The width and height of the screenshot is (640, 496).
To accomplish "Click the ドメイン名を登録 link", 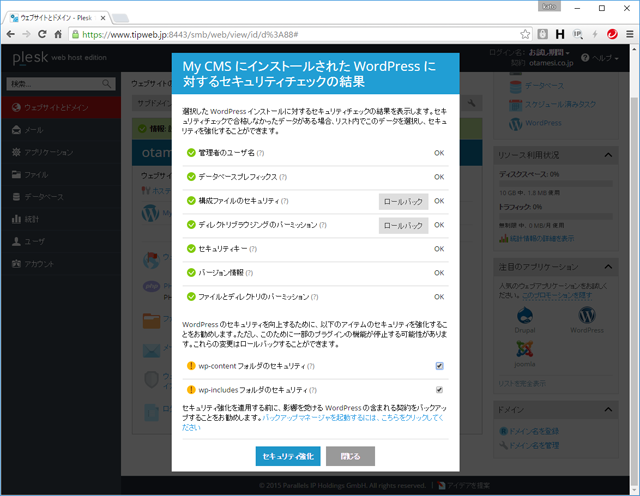I will pos(534,431).
